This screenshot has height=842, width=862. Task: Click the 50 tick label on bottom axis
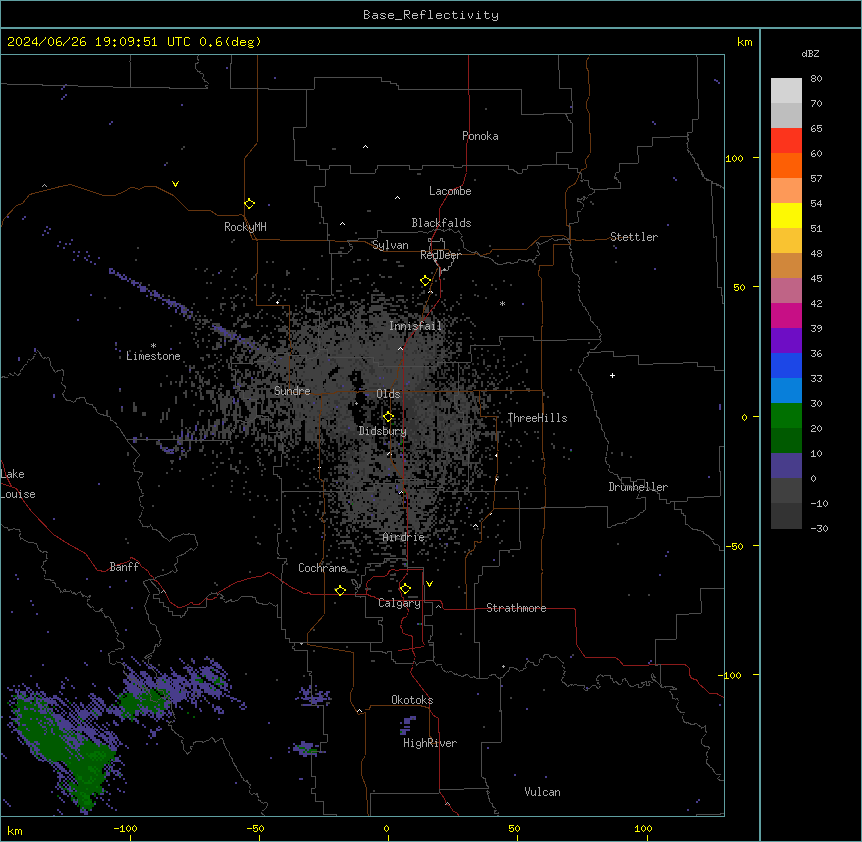click(x=514, y=828)
